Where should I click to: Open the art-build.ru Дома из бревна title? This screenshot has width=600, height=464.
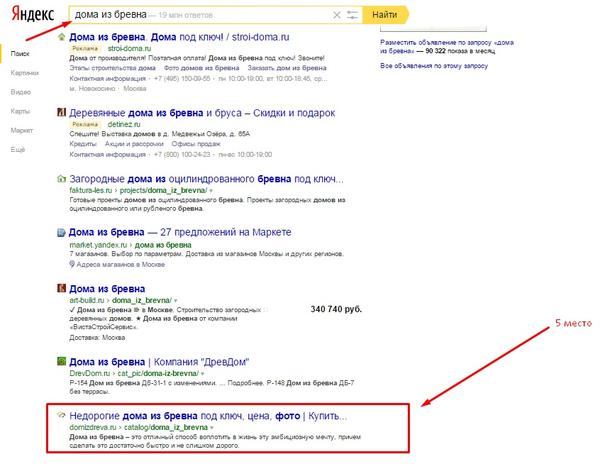[107, 289]
